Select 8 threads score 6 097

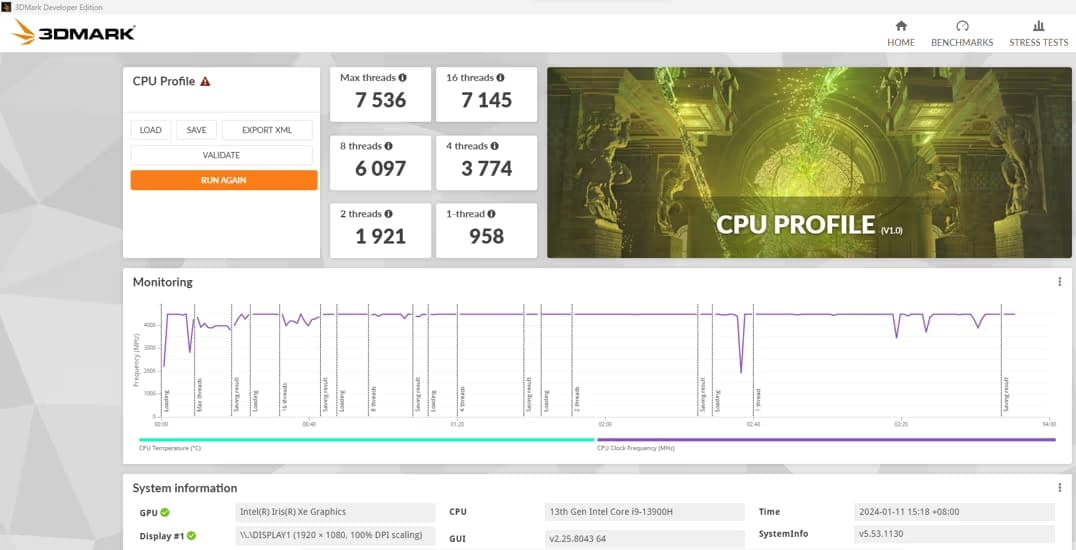point(381,168)
